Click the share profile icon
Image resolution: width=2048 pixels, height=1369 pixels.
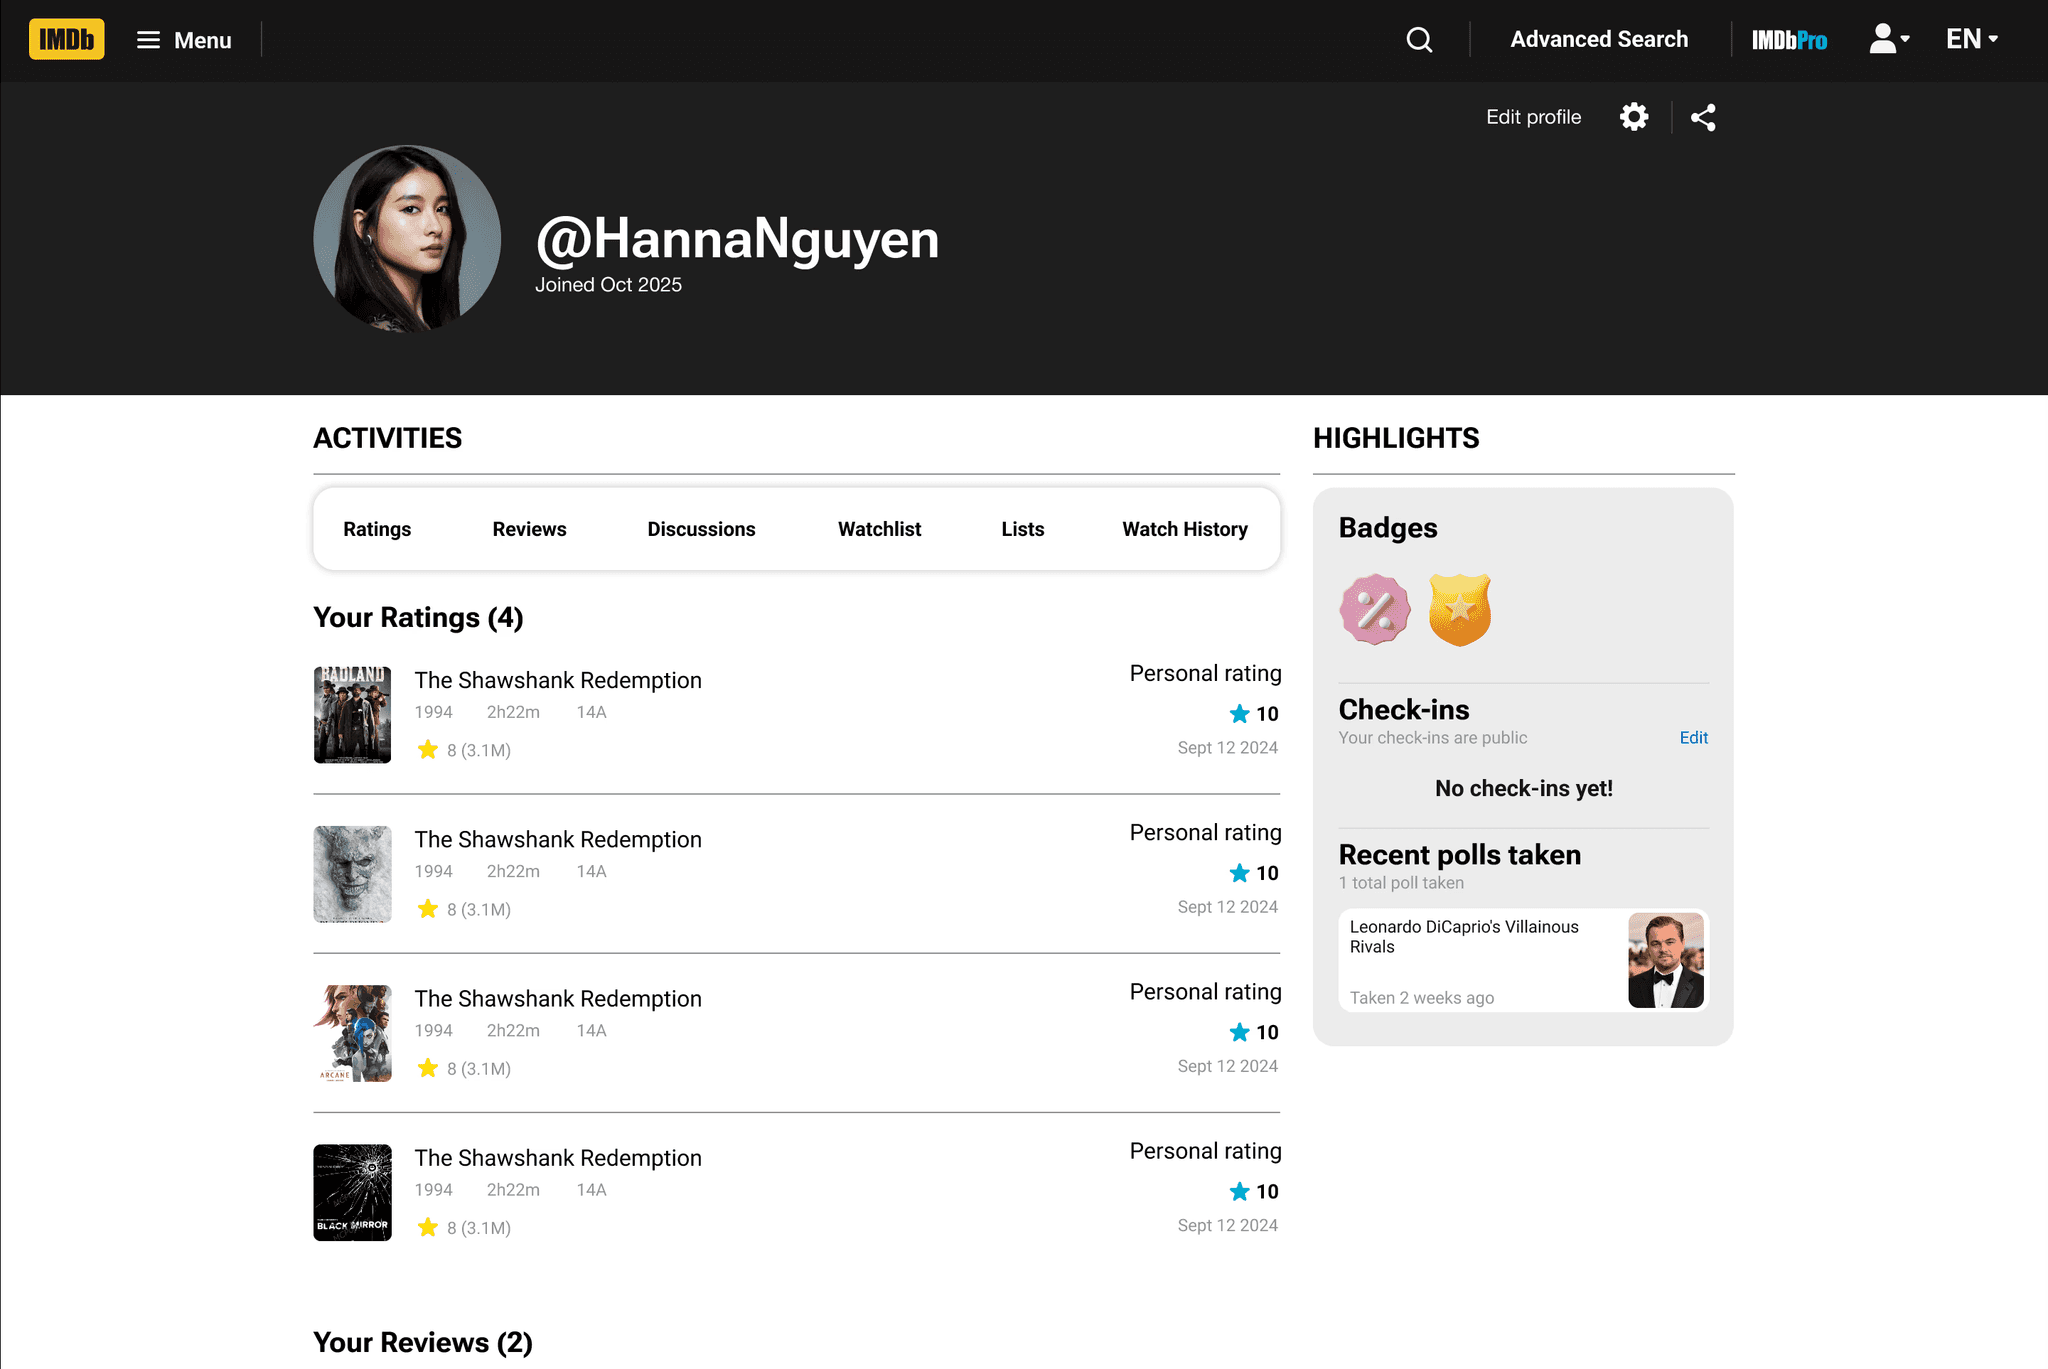point(1703,117)
